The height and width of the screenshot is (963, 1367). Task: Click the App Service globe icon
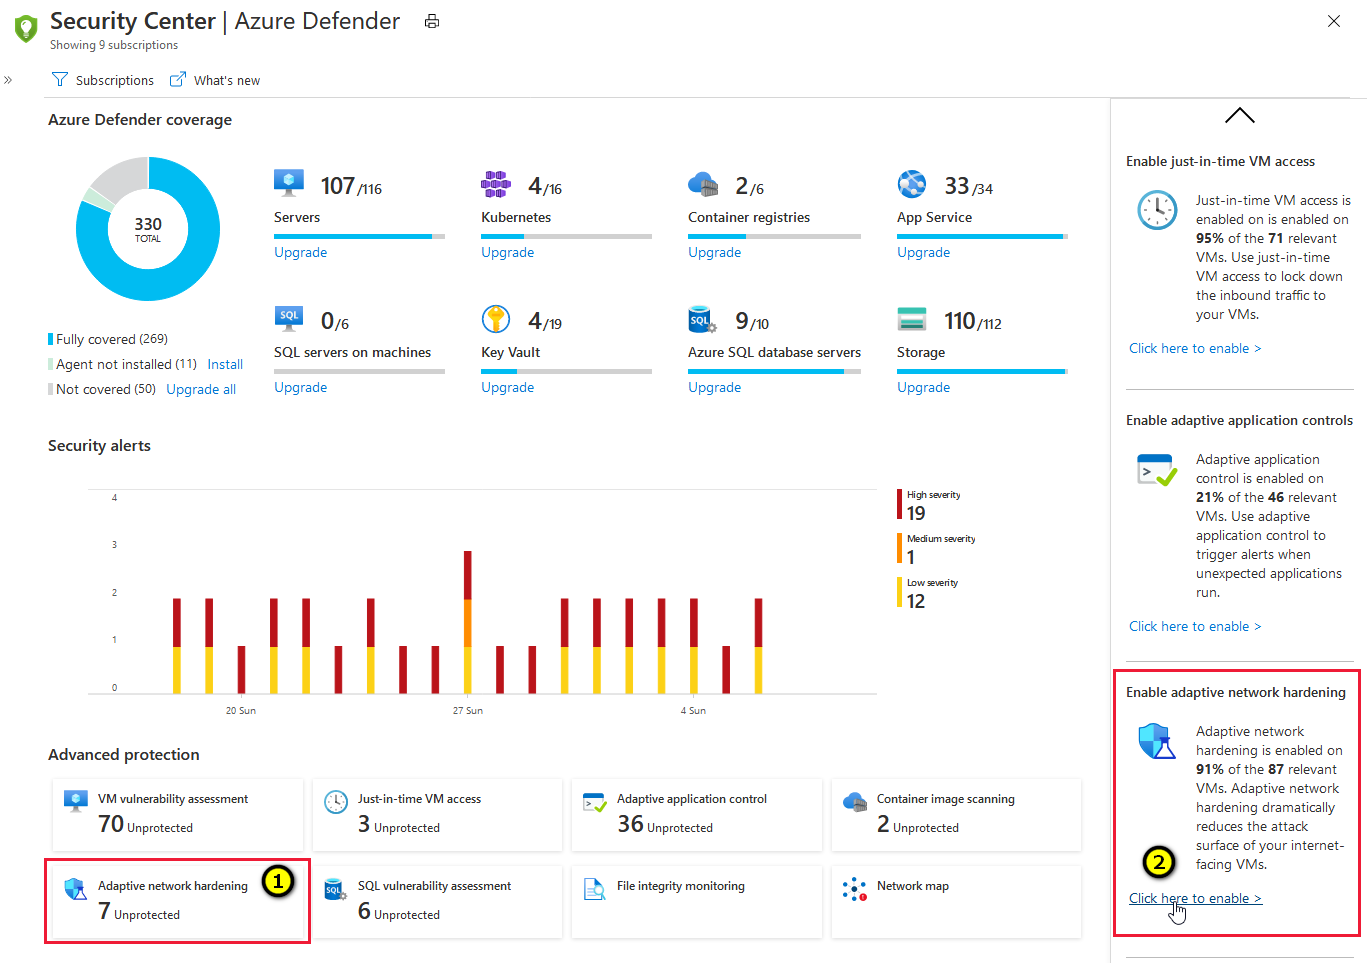pos(912,184)
